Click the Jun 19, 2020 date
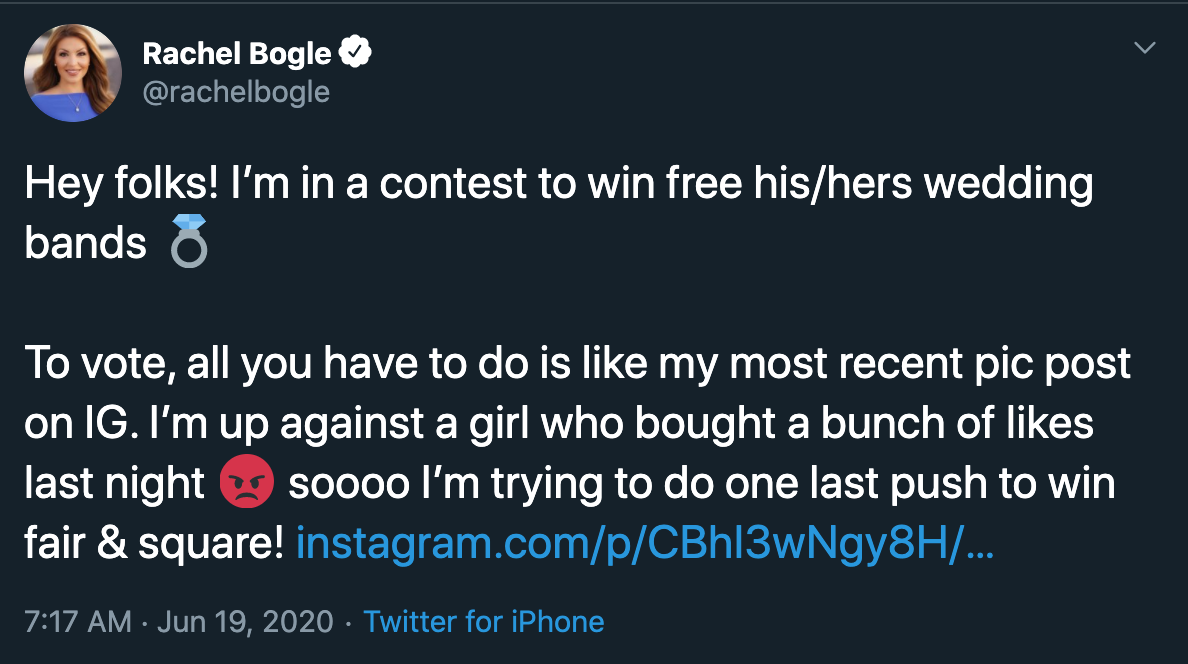 pos(245,622)
